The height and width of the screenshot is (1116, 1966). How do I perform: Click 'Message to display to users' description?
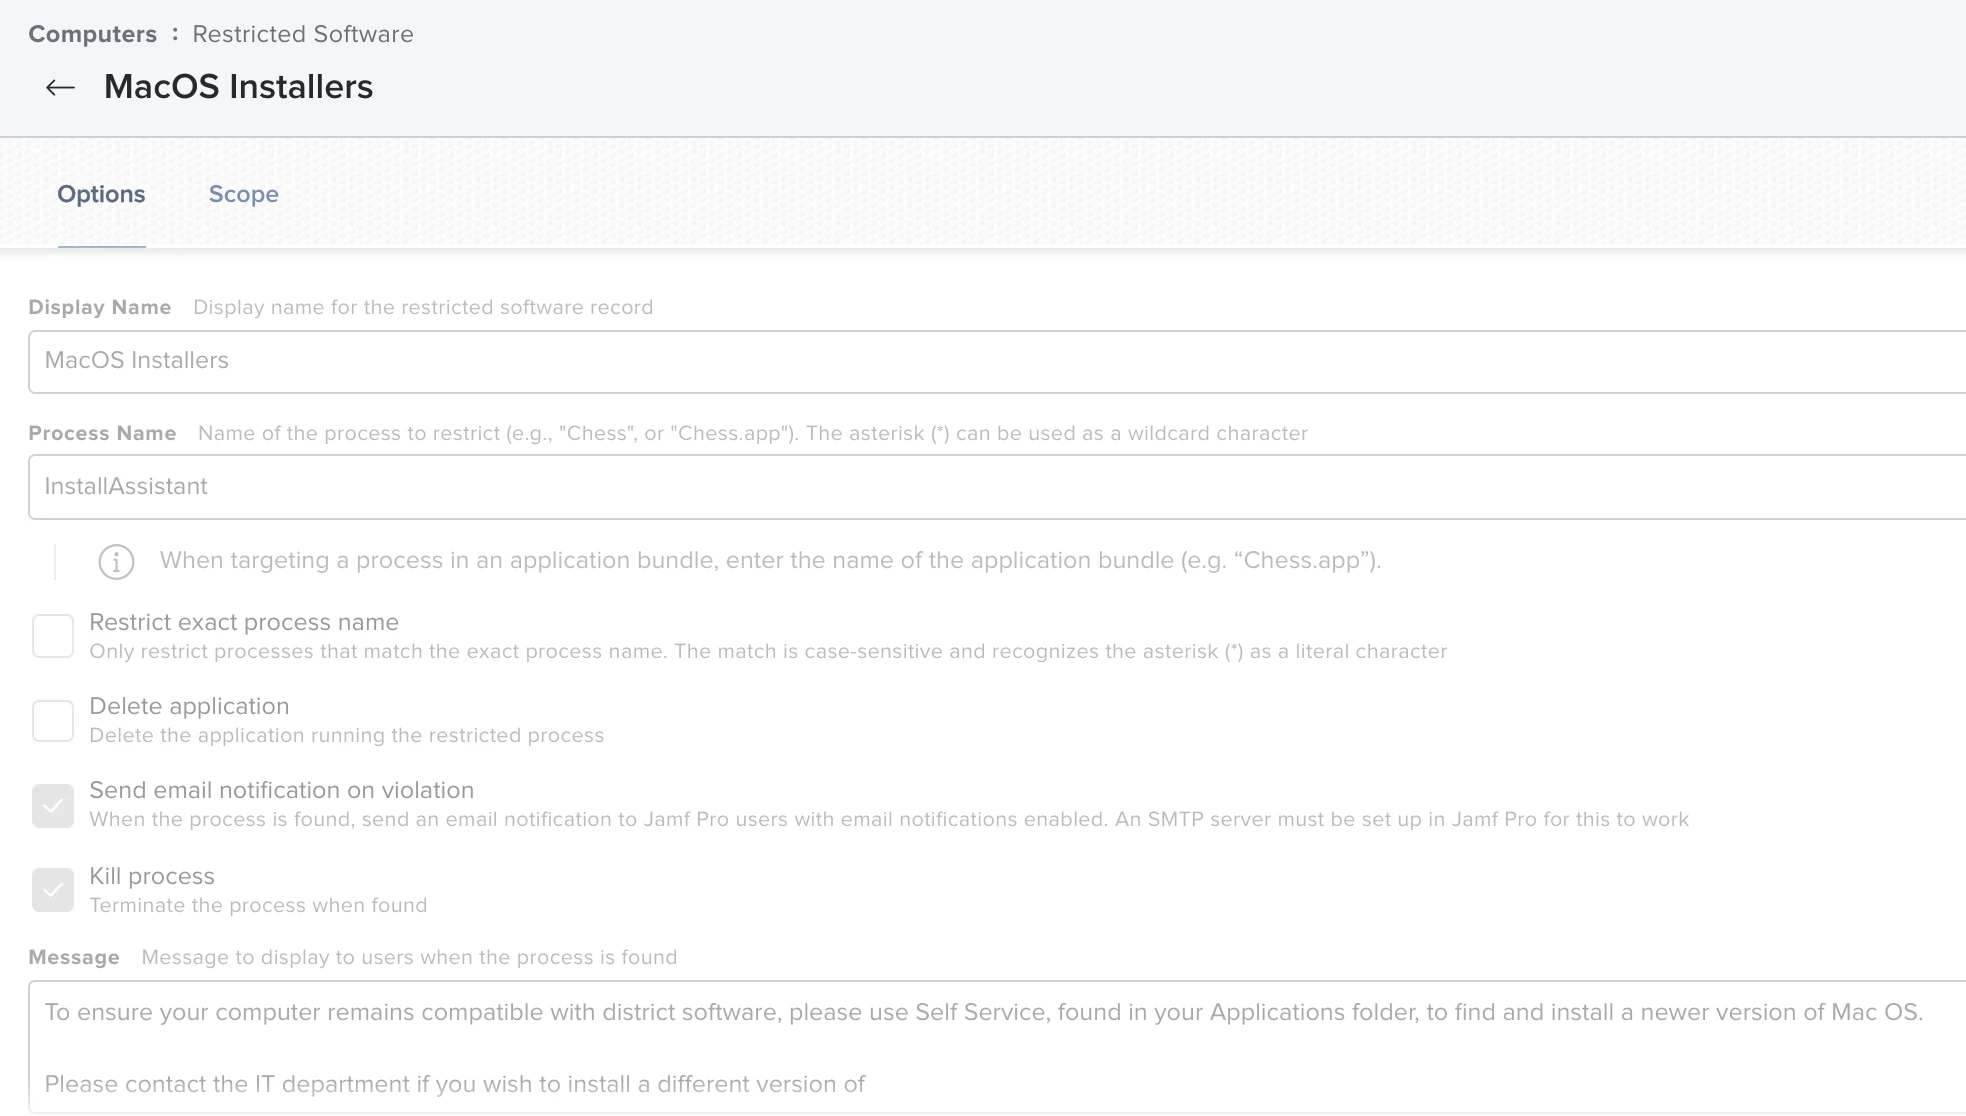click(409, 957)
